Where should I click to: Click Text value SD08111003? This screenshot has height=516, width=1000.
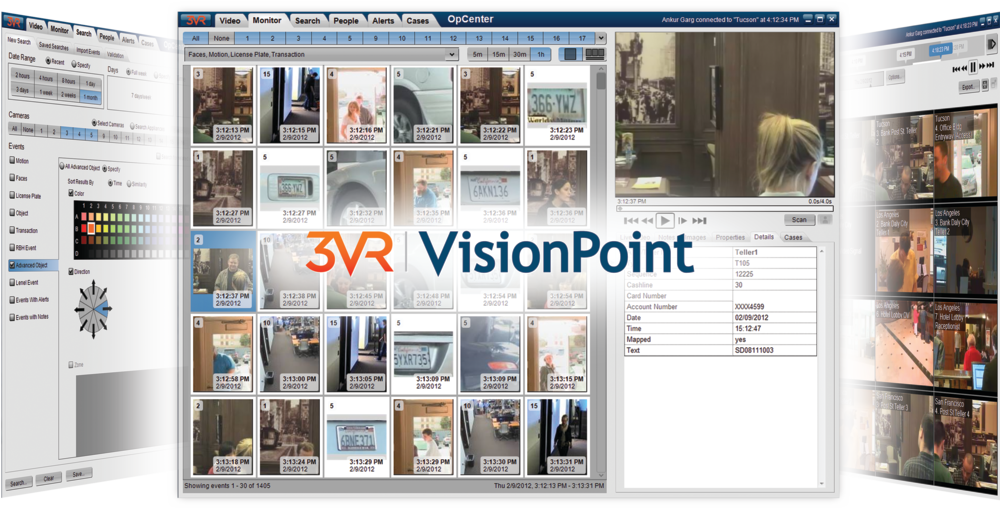[x=756, y=350]
